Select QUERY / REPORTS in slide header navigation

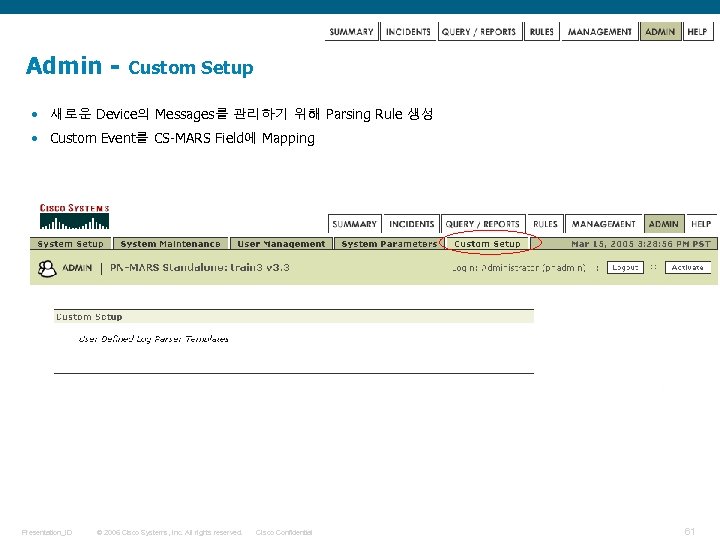(480, 32)
